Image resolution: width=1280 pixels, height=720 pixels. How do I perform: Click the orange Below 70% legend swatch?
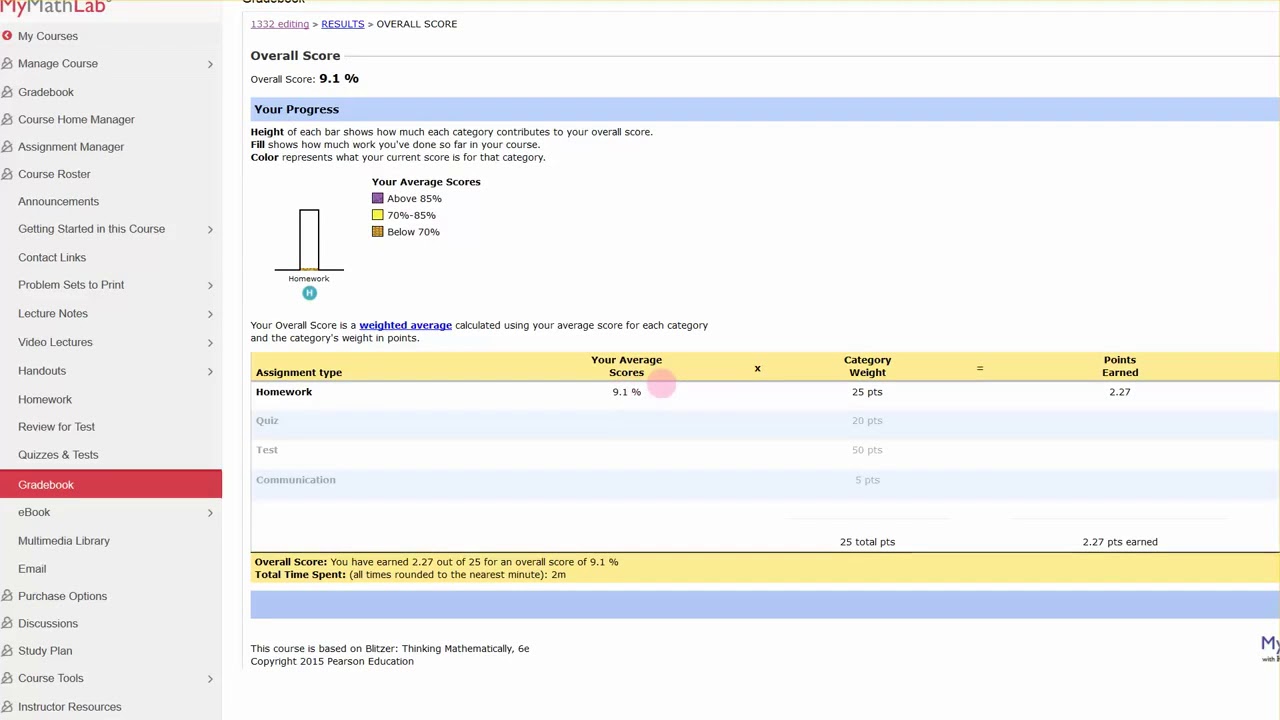pyautogui.click(x=377, y=232)
